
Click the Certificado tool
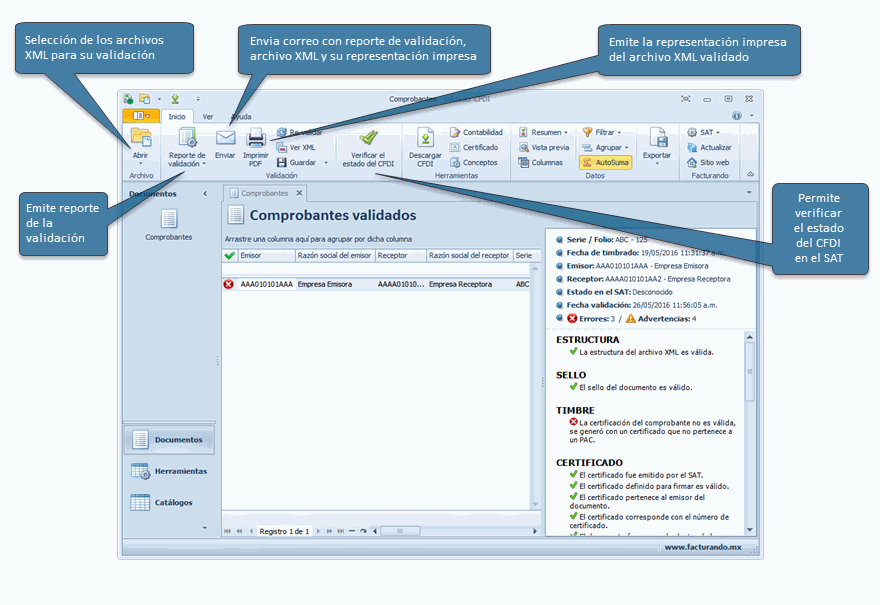pos(473,147)
